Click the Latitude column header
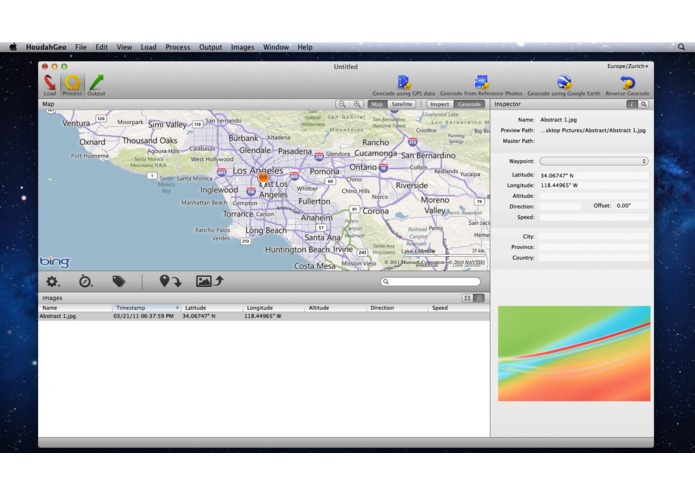695x494 pixels. click(x=212, y=307)
